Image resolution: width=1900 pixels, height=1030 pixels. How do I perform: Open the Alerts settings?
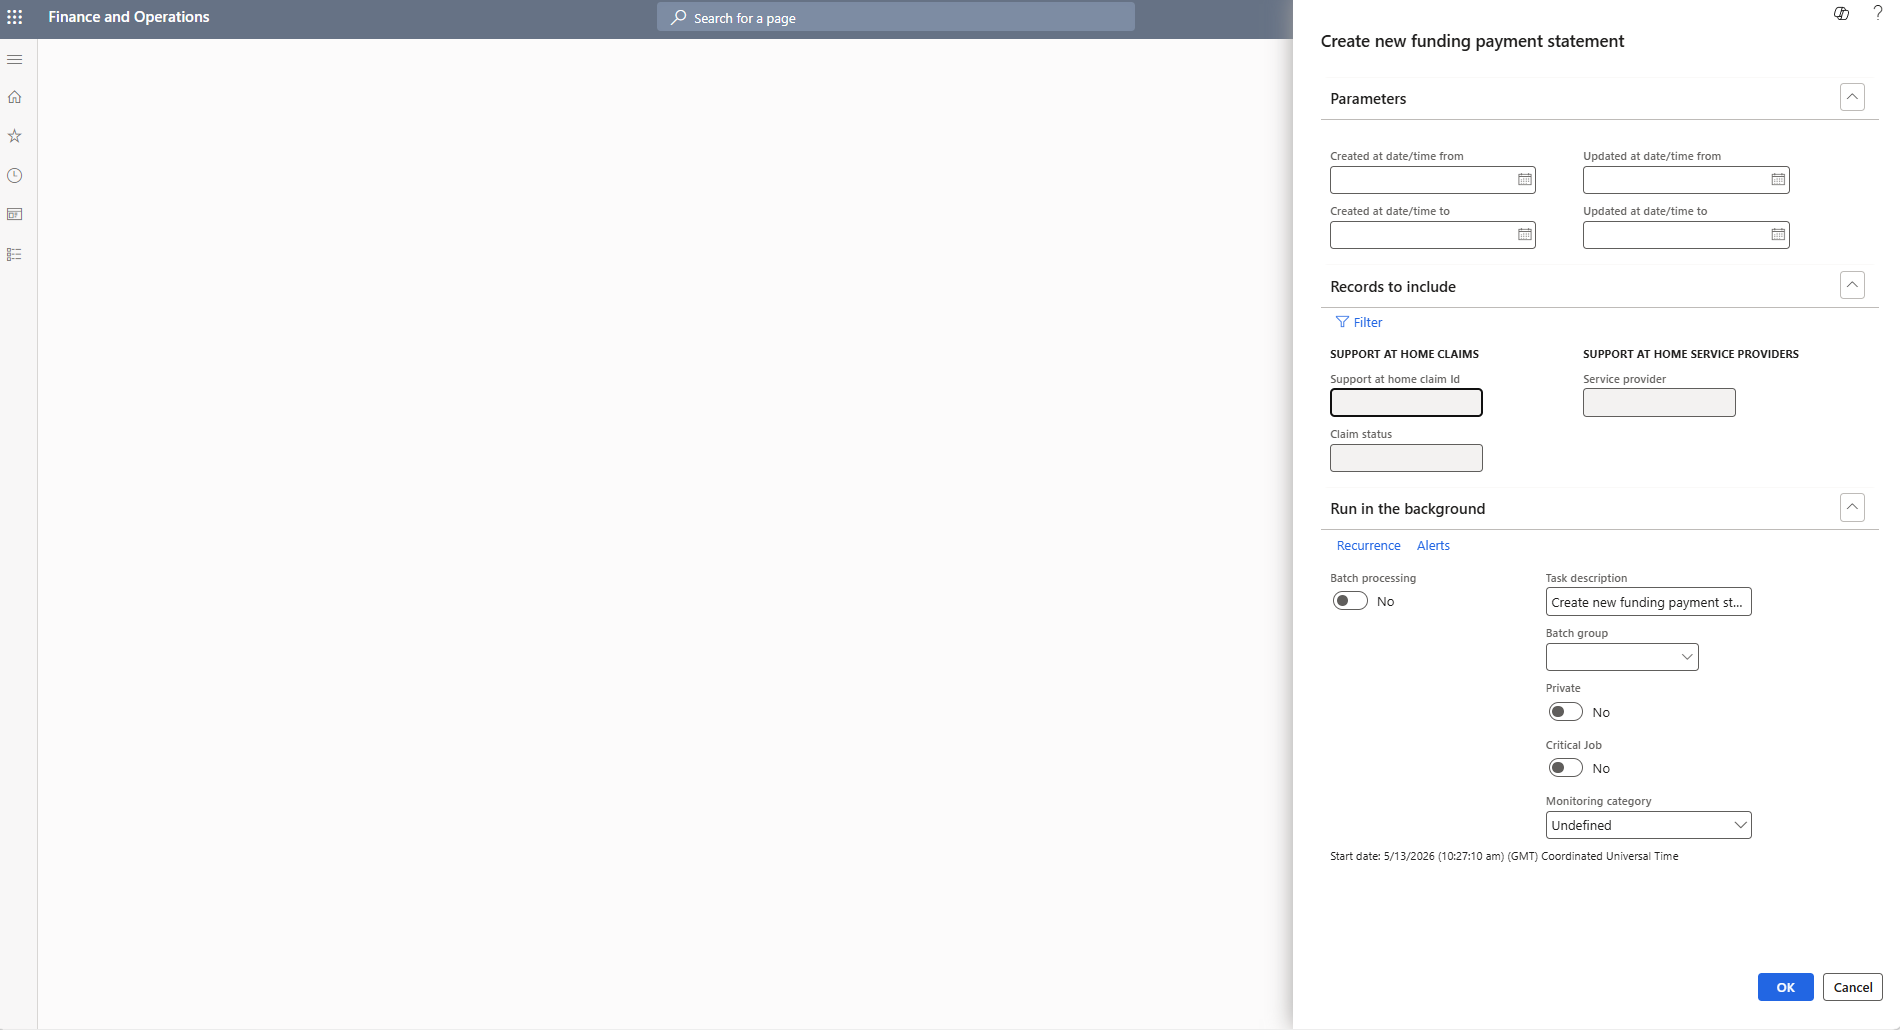tap(1433, 546)
